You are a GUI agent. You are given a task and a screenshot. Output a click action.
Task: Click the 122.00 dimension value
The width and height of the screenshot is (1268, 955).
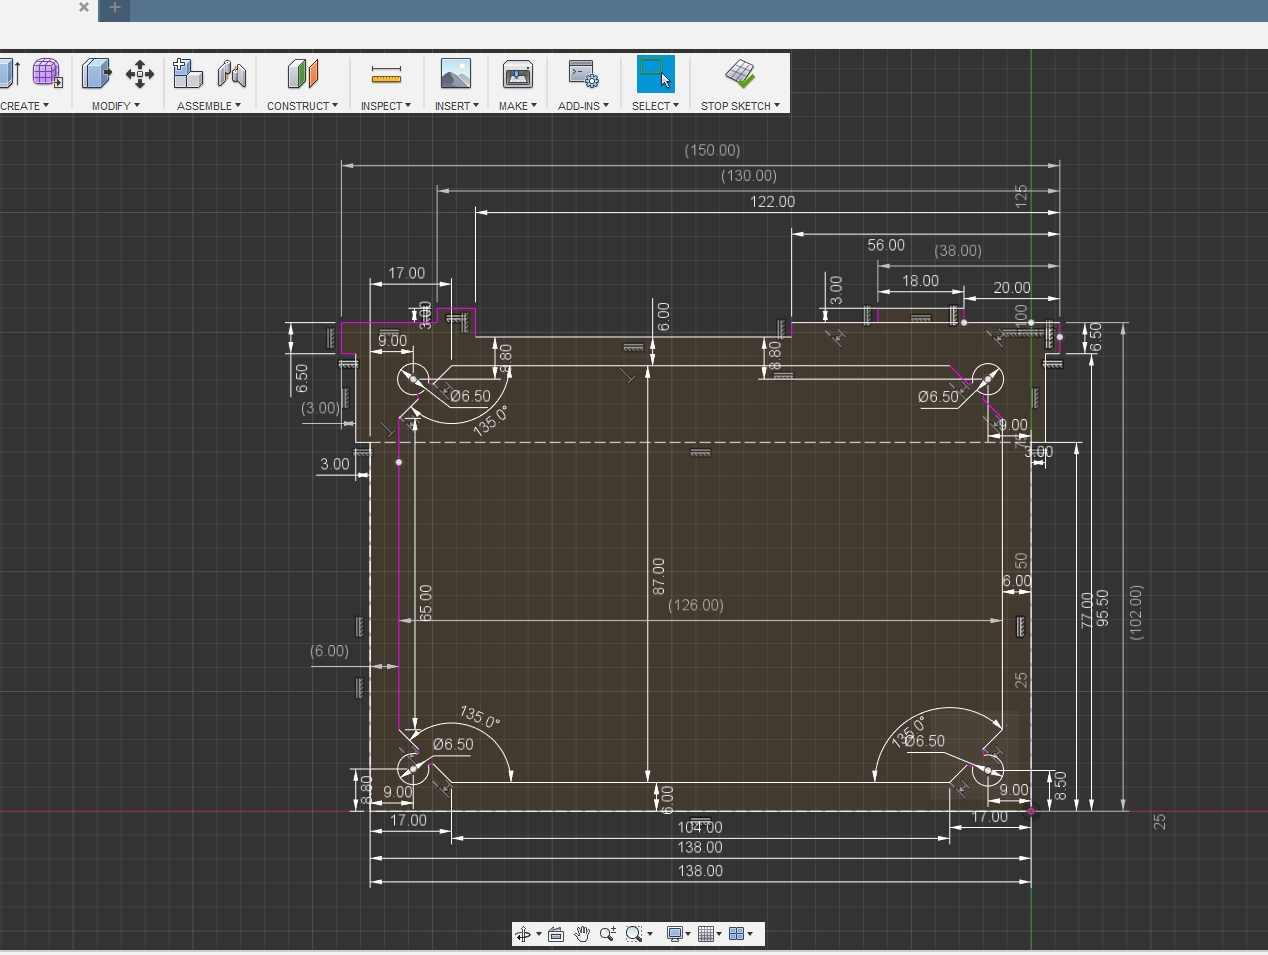point(772,202)
